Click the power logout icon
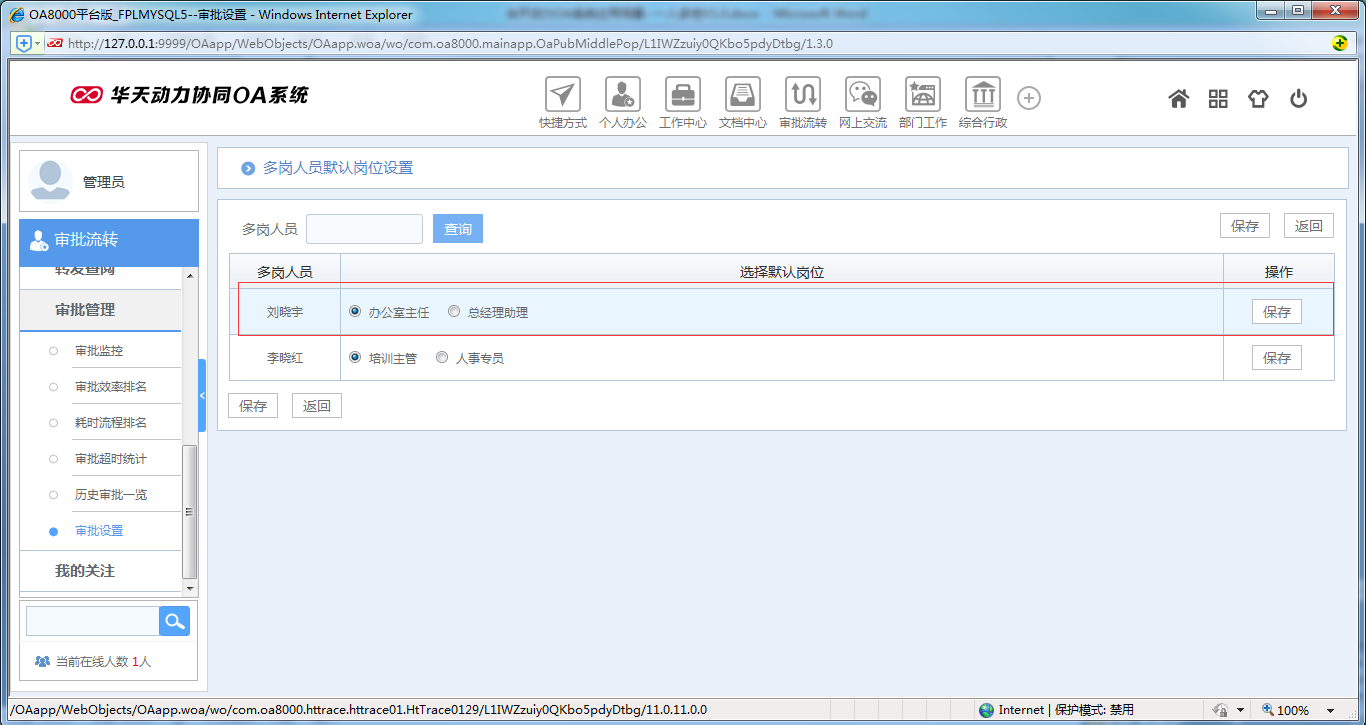This screenshot has height=725, width=1366. coord(1298,98)
